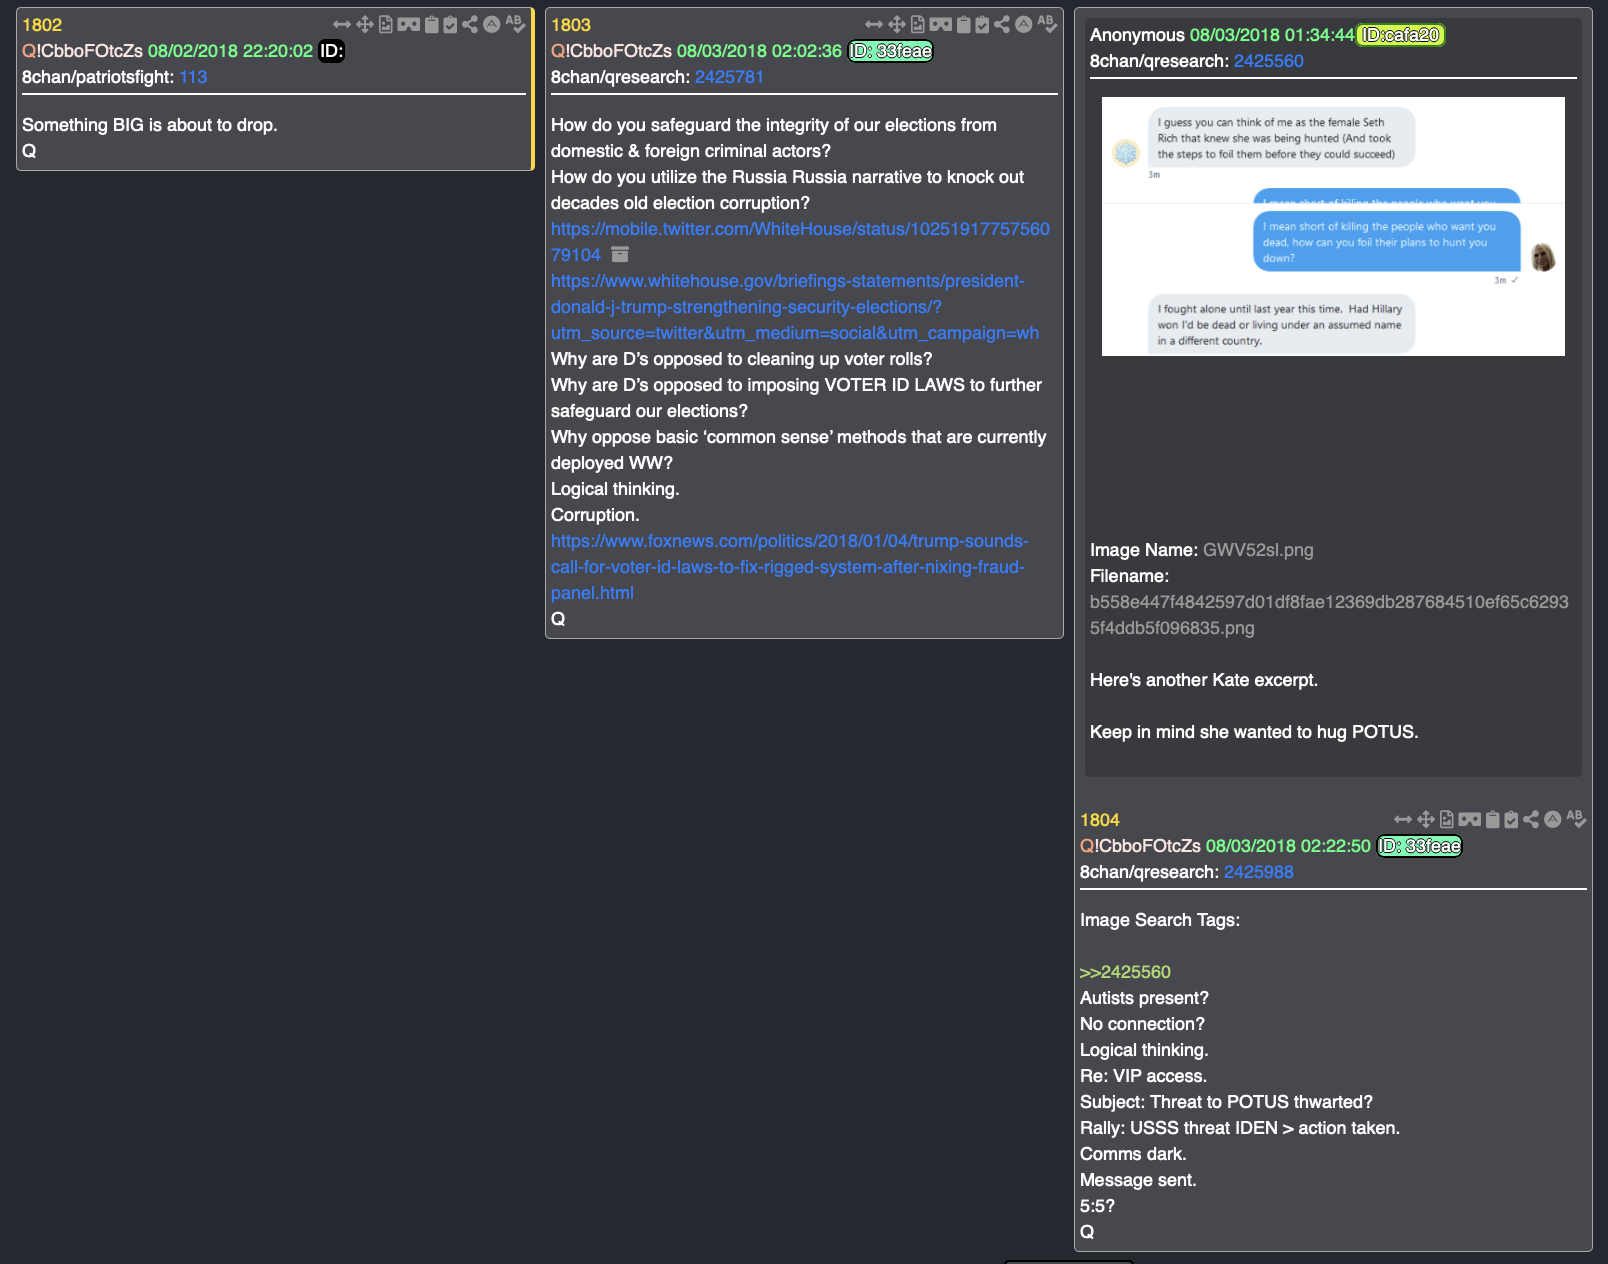Click VR goggles icon on post 1803
The width and height of the screenshot is (1608, 1264).
[x=941, y=24]
